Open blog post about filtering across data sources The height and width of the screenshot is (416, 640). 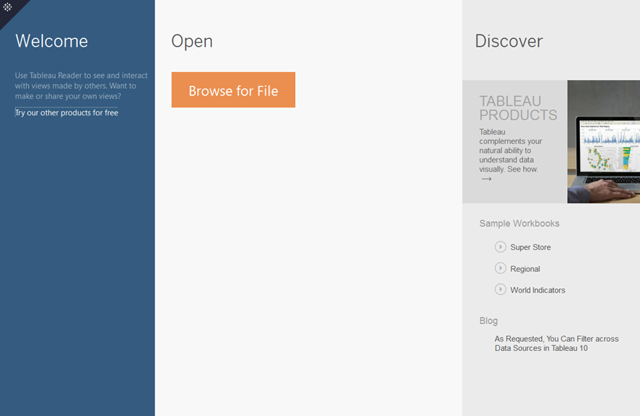[x=556, y=343]
